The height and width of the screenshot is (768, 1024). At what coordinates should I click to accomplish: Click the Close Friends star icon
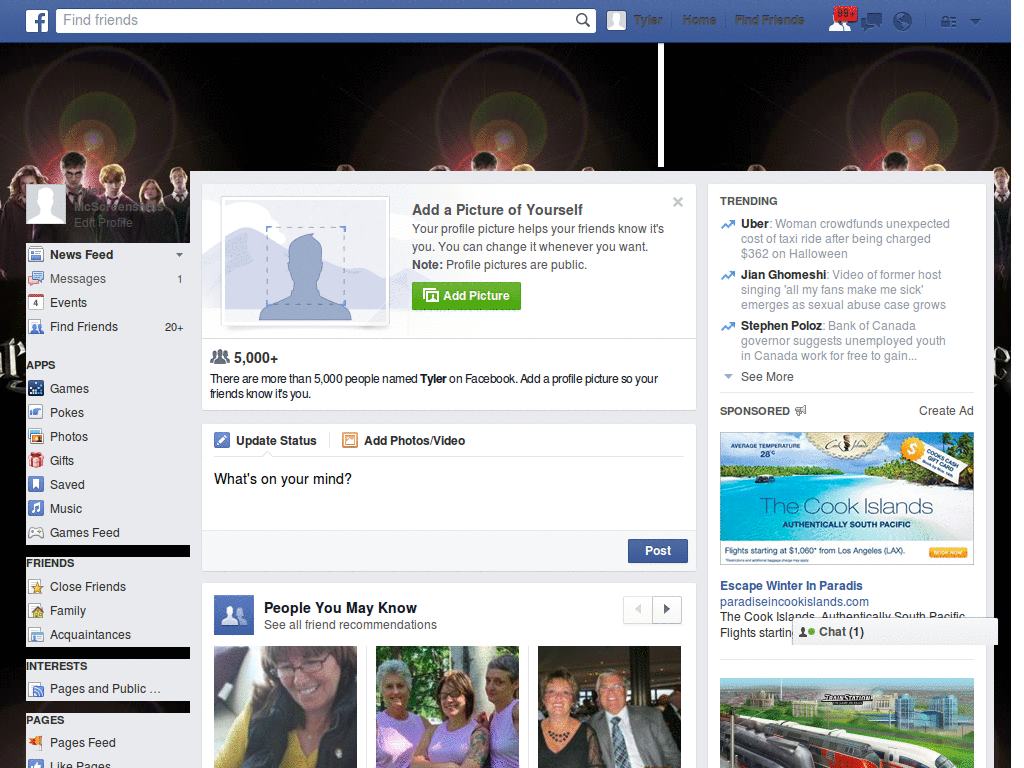tap(37, 587)
